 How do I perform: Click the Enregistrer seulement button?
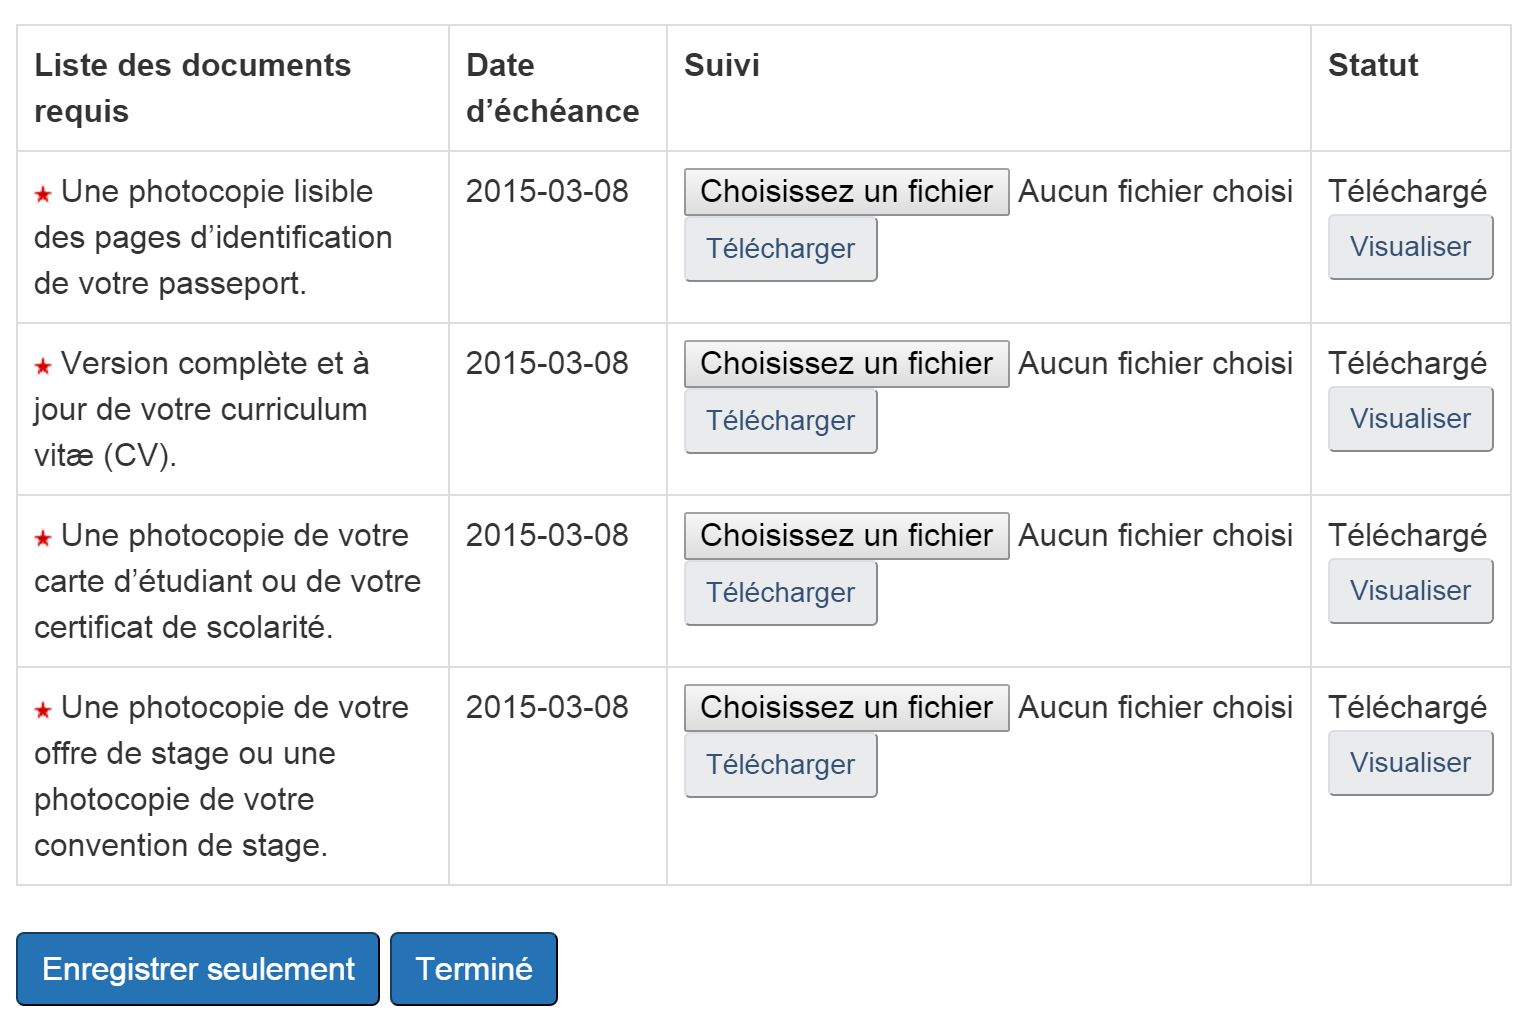coord(198,969)
